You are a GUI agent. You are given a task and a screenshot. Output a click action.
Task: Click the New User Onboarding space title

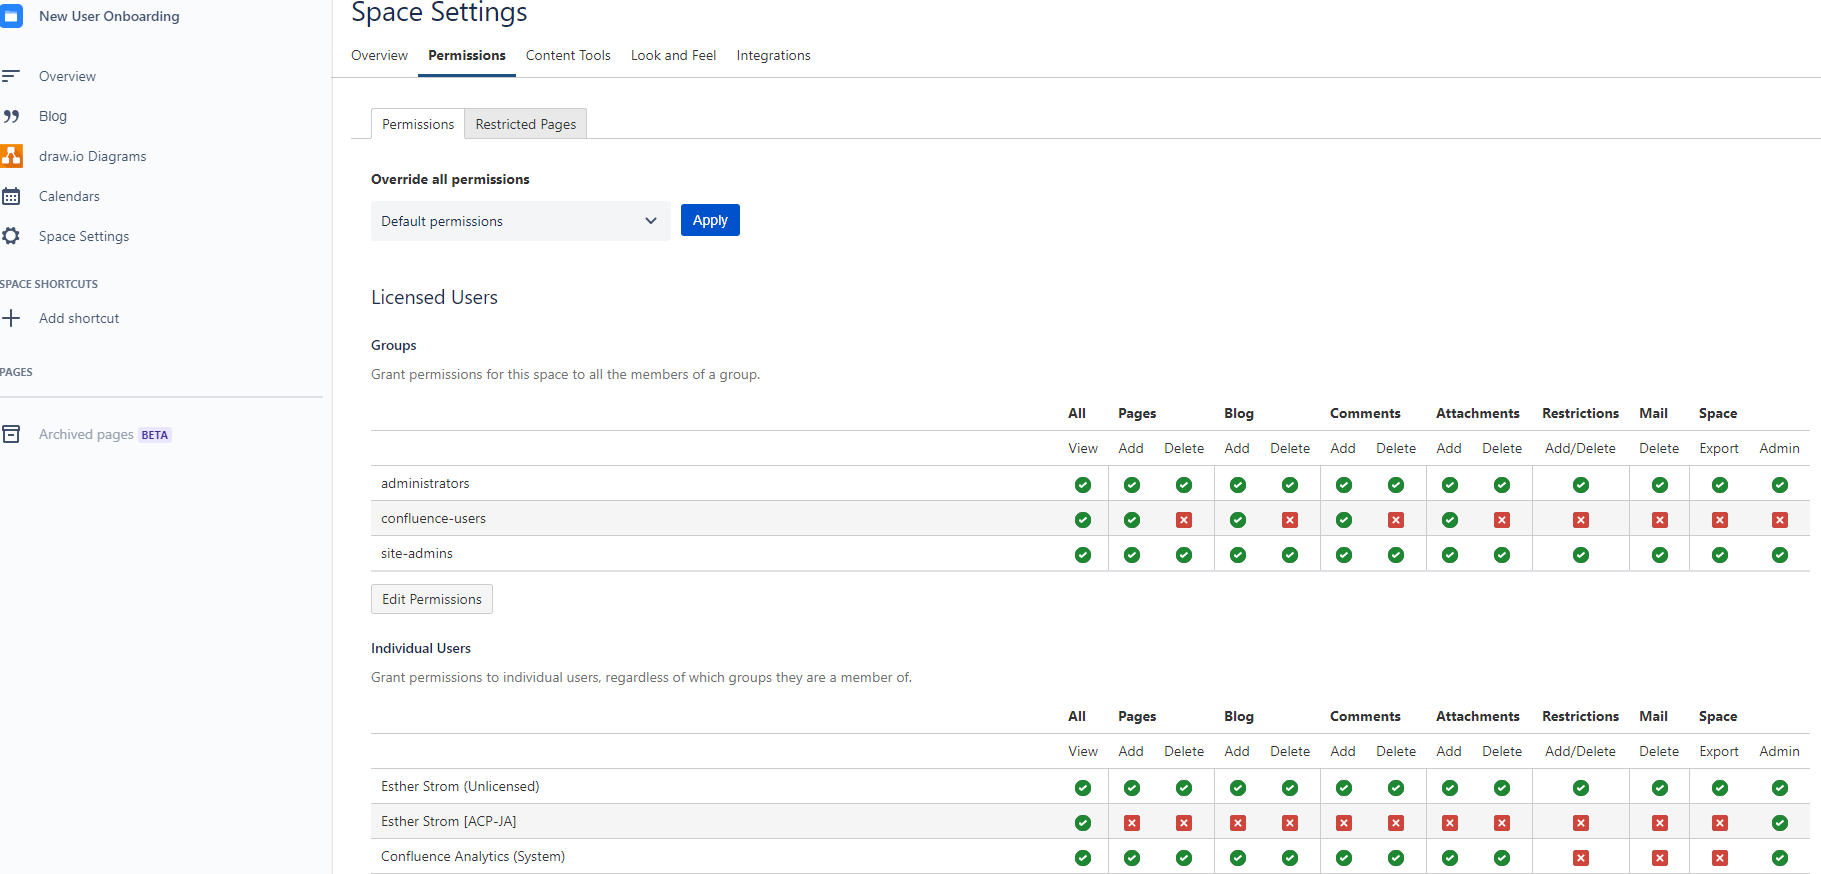click(x=109, y=16)
